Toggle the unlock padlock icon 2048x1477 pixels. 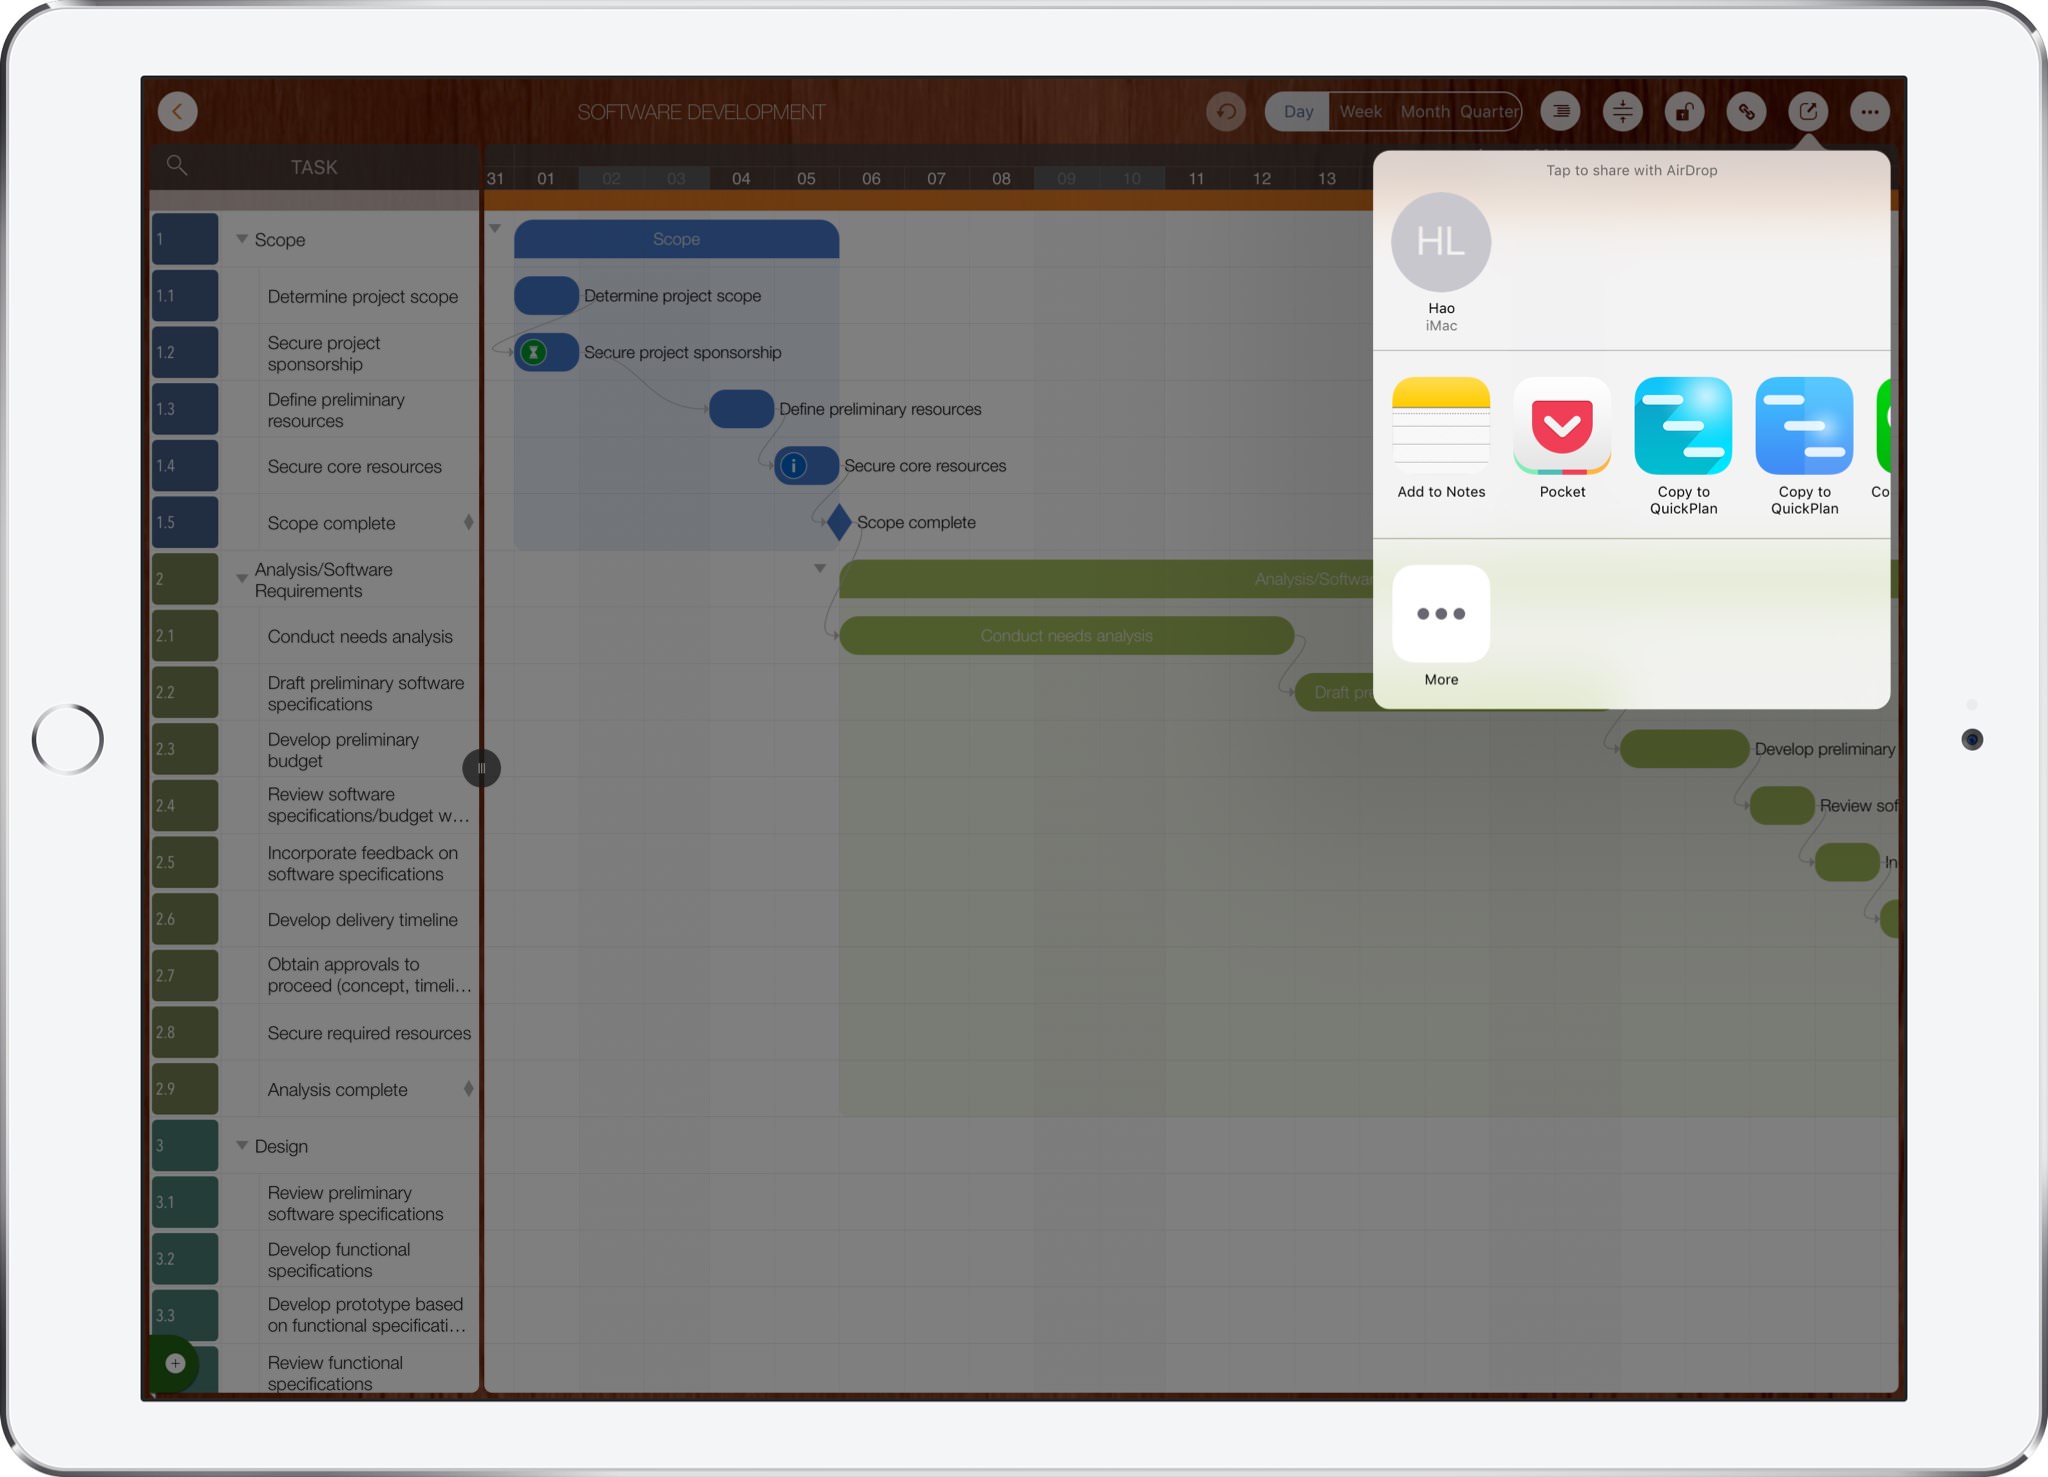(1684, 111)
